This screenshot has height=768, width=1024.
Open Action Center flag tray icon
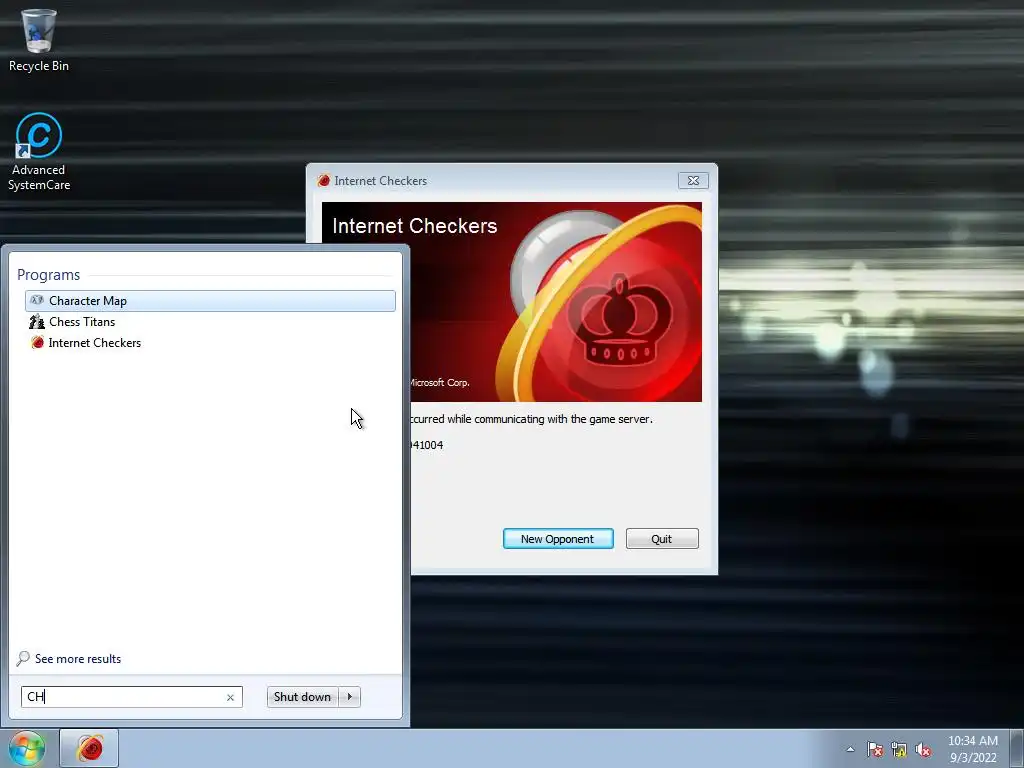click(875, 749)
